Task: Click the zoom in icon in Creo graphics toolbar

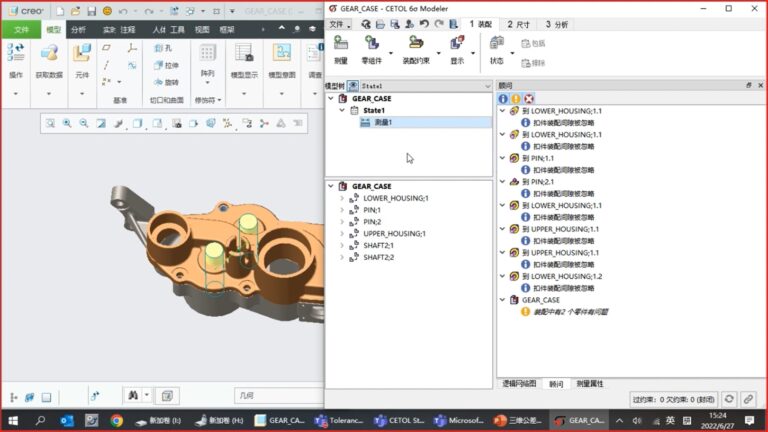Action: (67, 123)
